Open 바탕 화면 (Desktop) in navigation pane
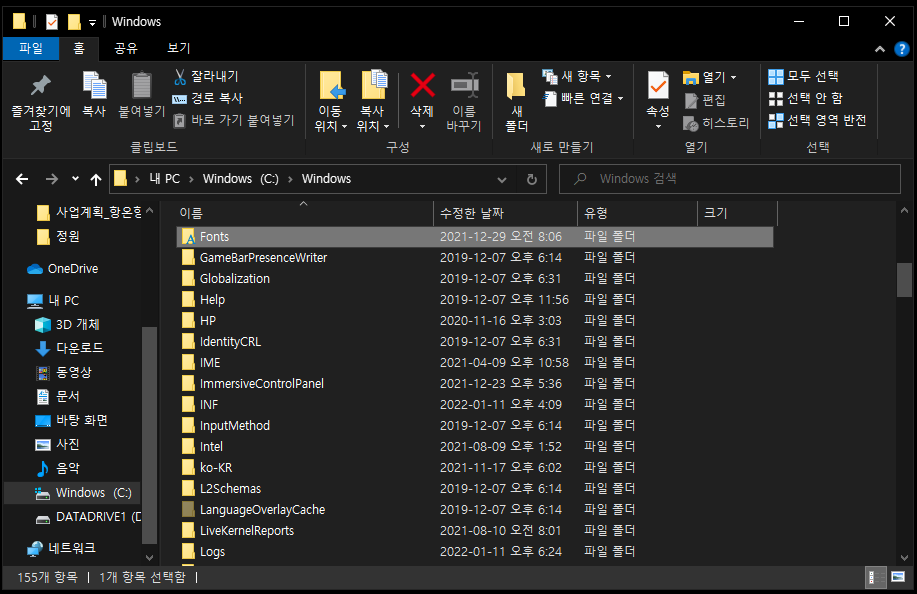Viewport: 917px width, 594px height. click(71, 420)
